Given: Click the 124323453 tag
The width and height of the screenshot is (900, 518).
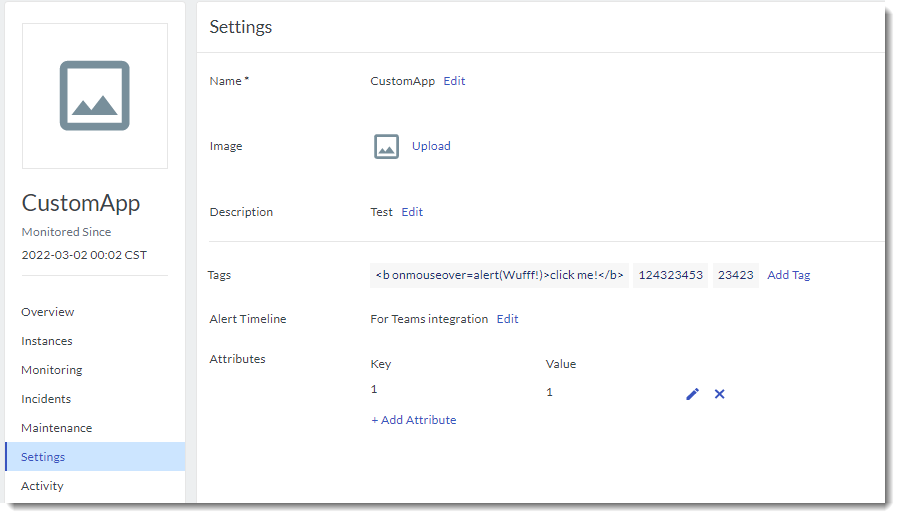Looking at the screenshot, I should pos(671,275).
